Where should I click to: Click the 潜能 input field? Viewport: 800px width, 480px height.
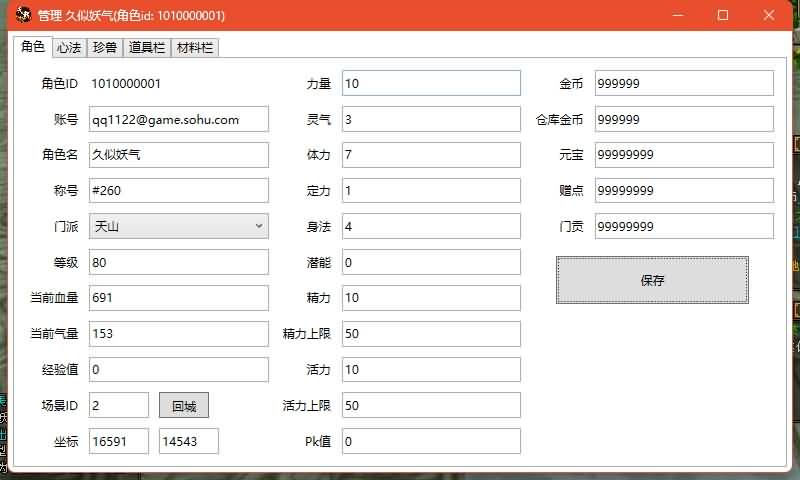431,262
